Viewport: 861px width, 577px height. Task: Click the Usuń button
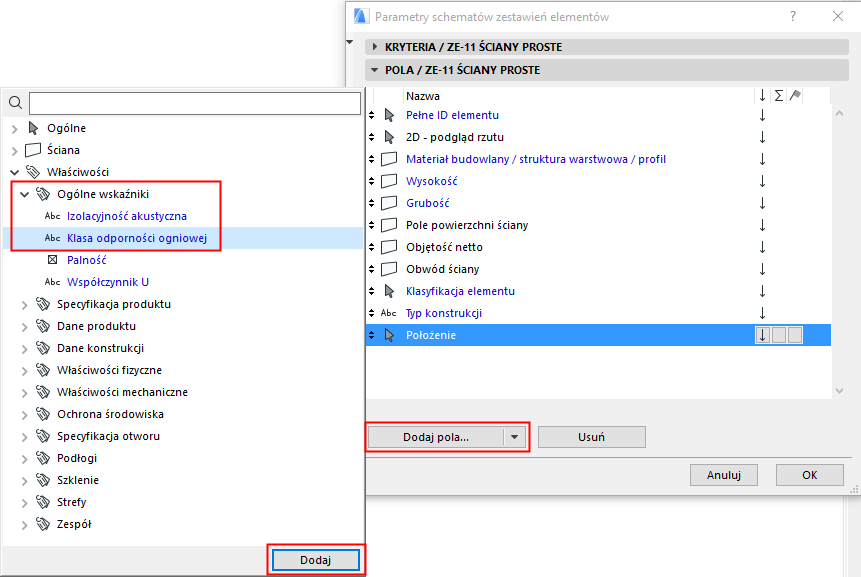pos(591,437)
